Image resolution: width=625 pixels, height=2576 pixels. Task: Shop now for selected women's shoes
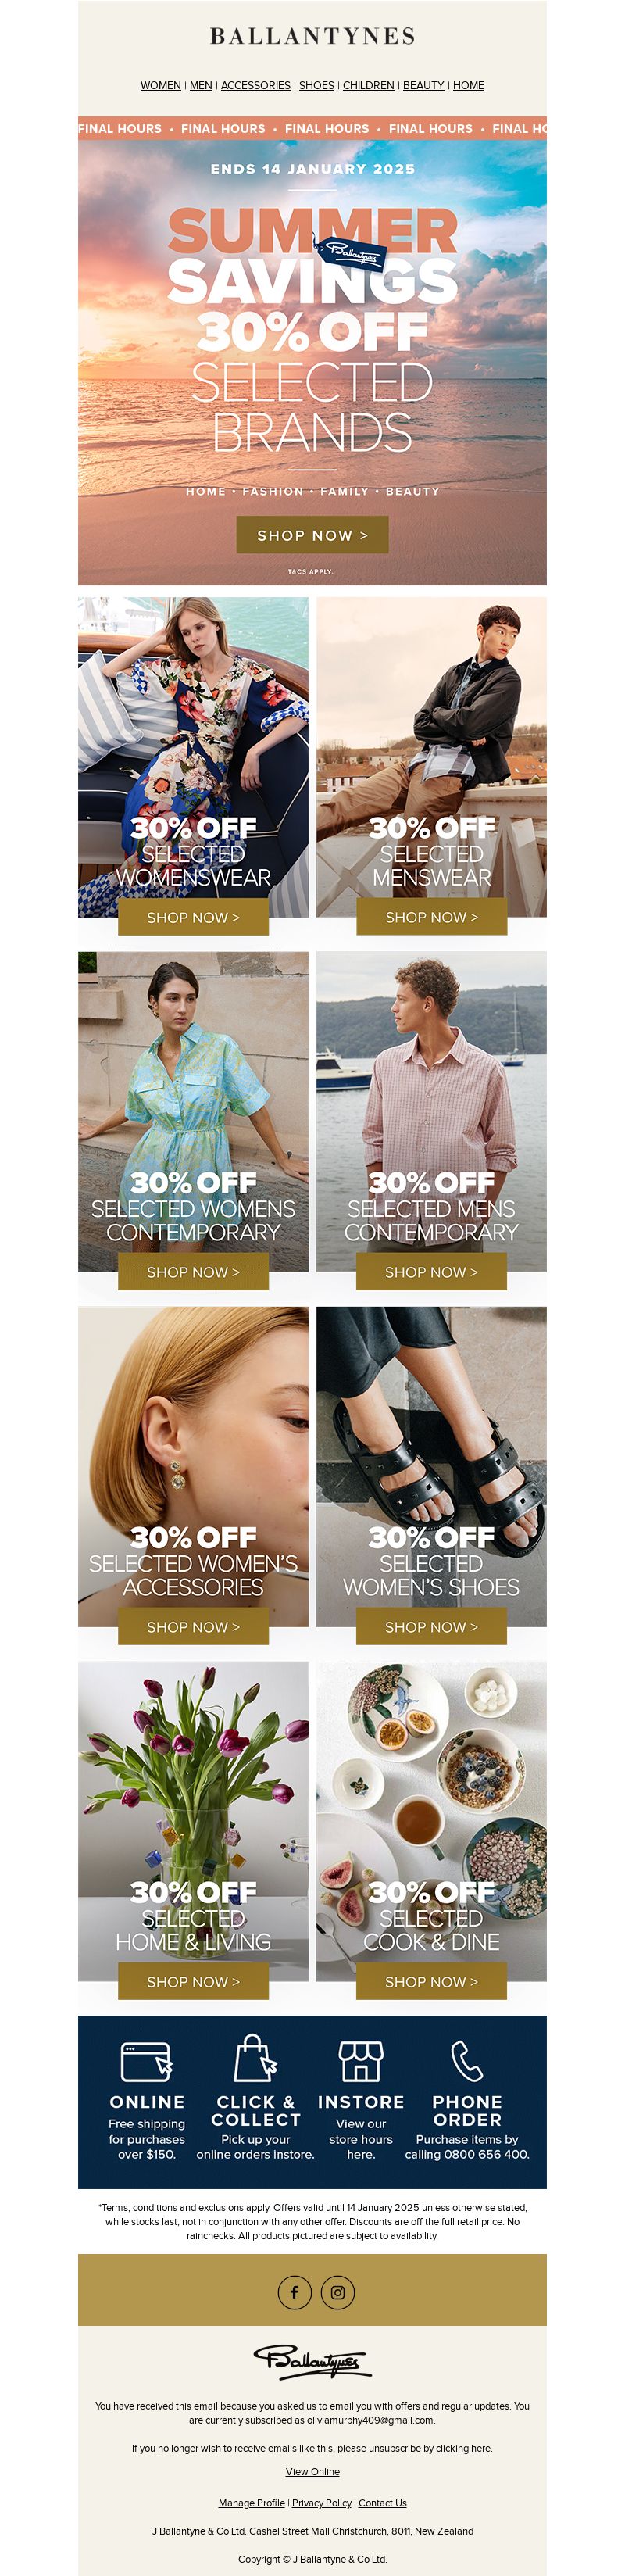click(x=431, y=1627)
